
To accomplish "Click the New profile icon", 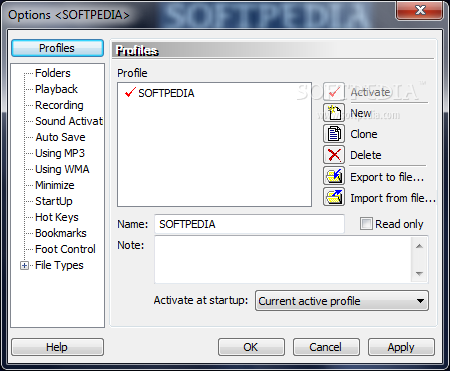I will point(334,113).
